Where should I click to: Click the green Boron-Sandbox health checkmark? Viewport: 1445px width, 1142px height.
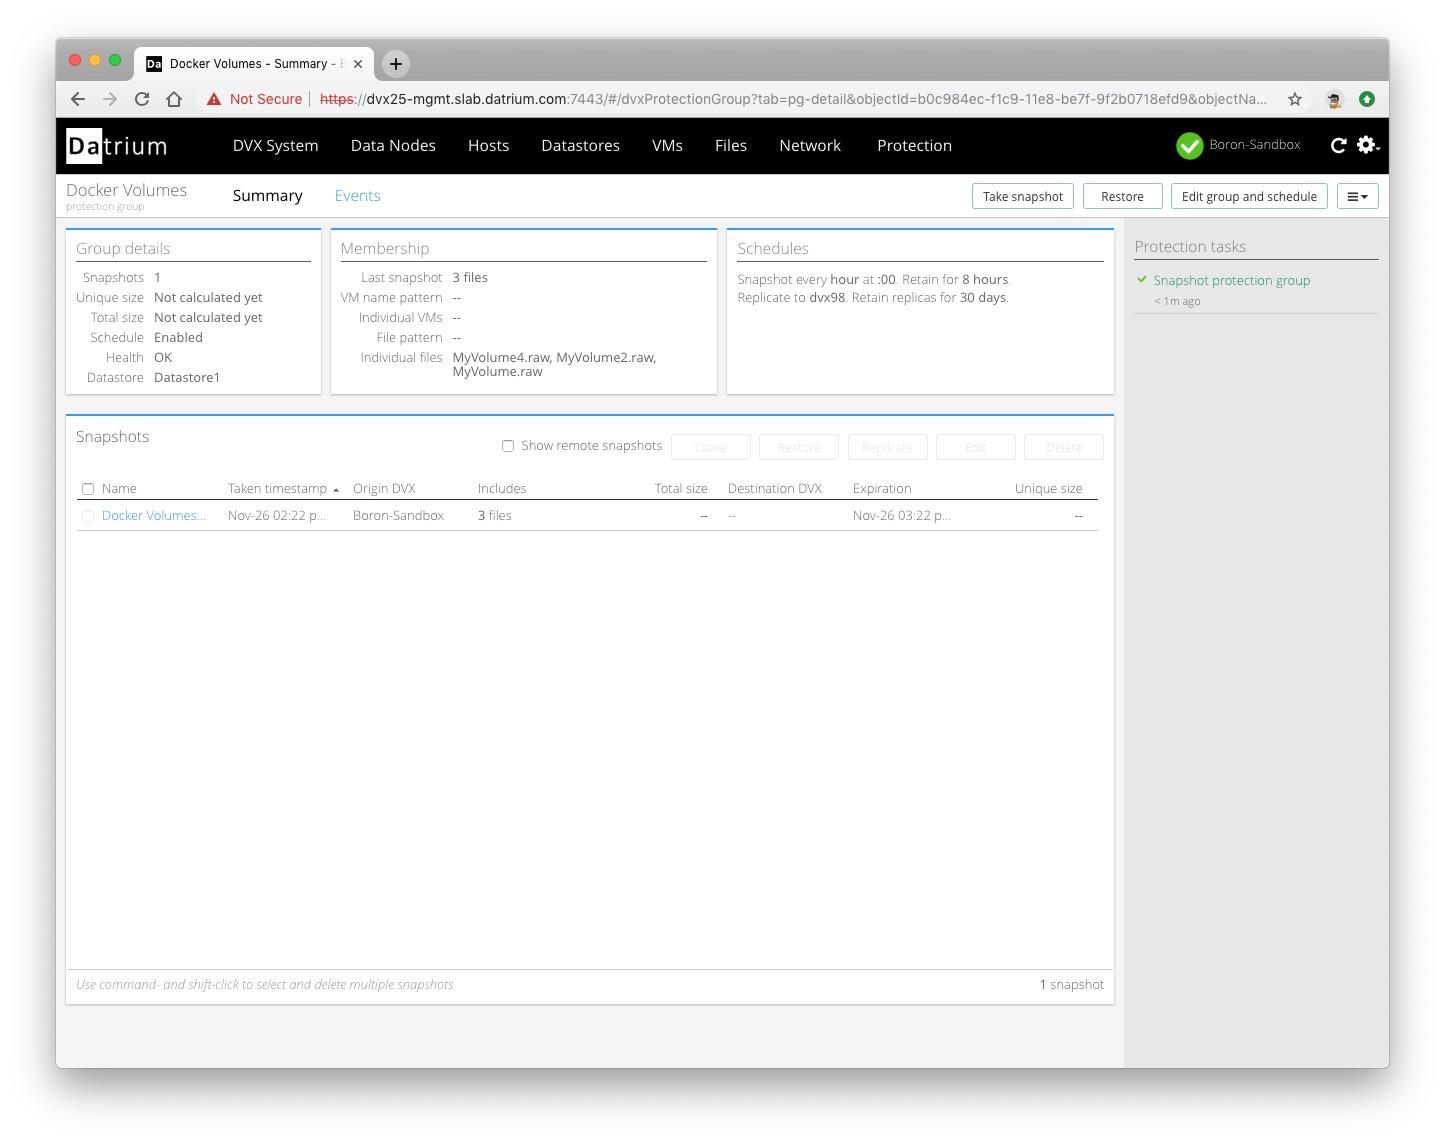click(1189, 146)
